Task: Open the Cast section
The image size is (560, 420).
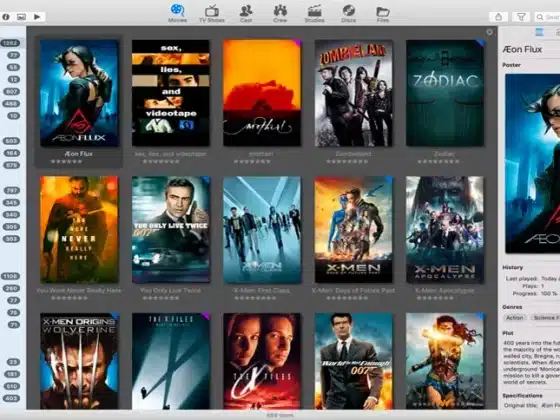Action: (246, 13)
